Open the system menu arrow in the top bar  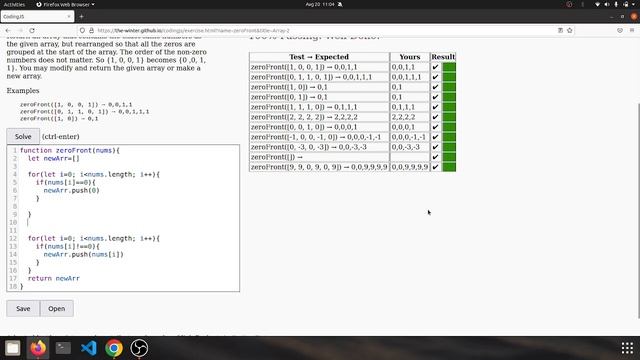coord(634,4)
